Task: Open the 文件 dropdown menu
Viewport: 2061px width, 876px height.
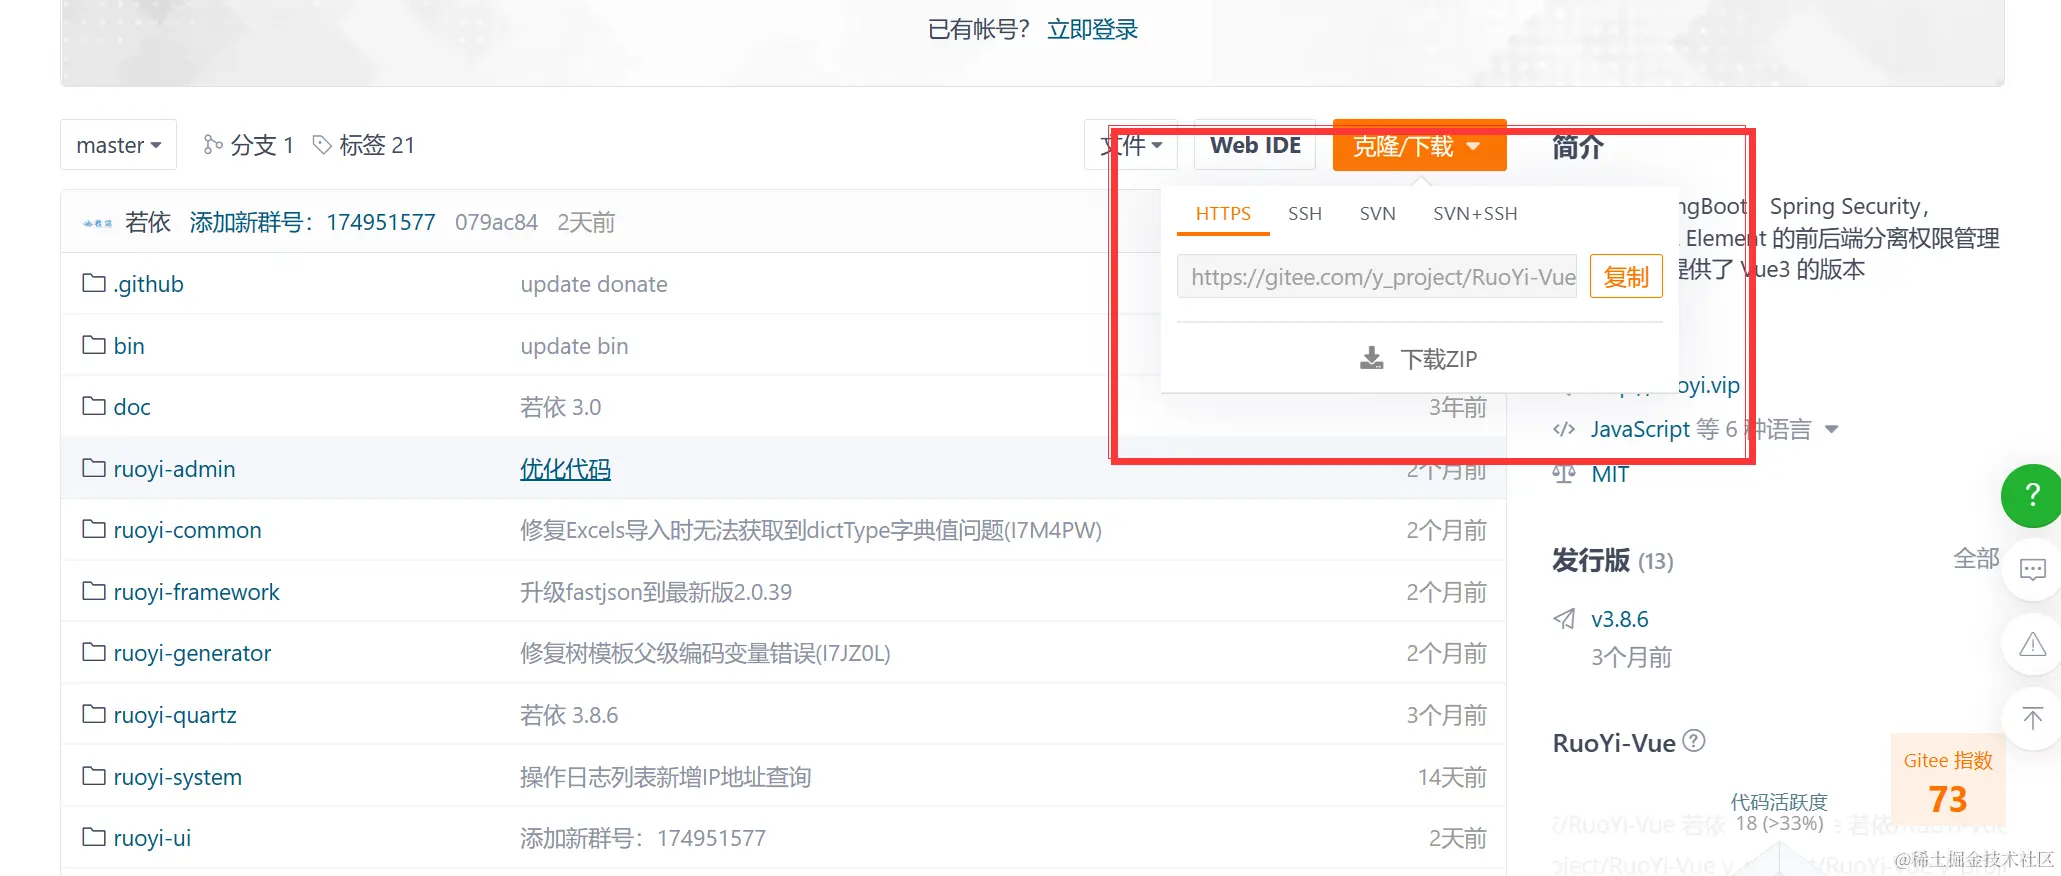Action: [1131, 145]
